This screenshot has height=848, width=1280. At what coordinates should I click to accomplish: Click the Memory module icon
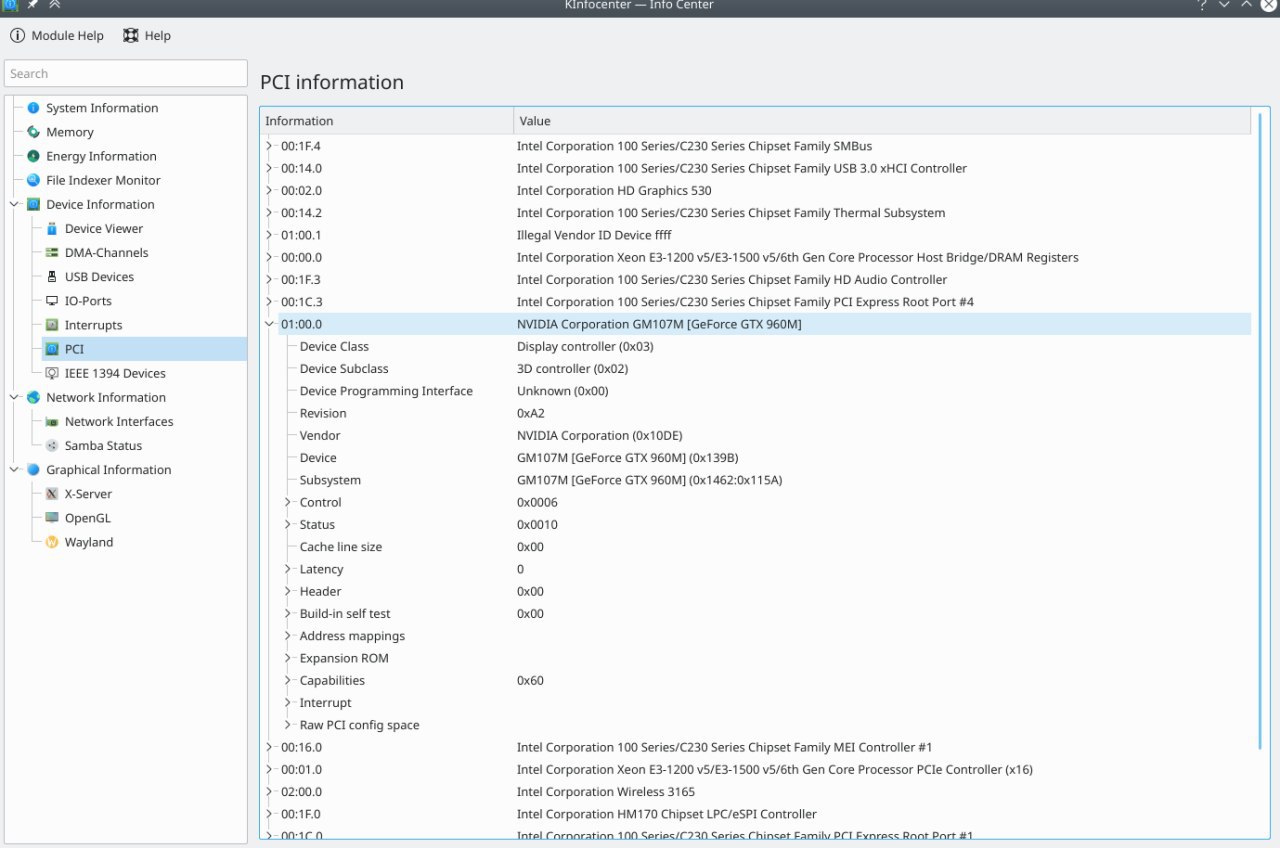(x=33, y=132)
